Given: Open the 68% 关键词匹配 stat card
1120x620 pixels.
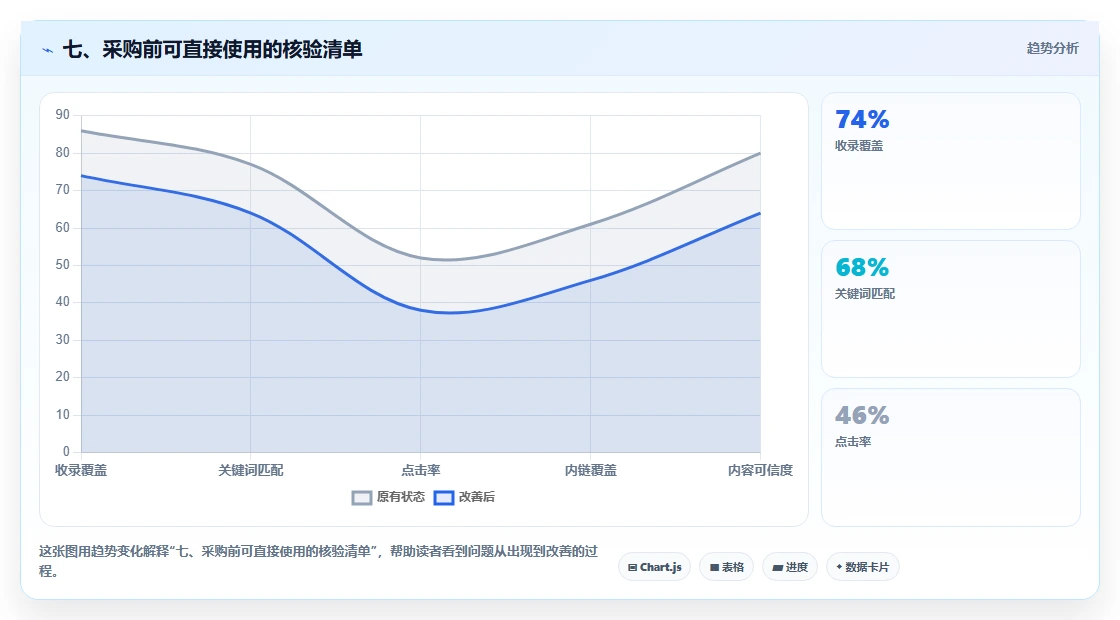Looking at the screenshot, I should tap(951, 309).
